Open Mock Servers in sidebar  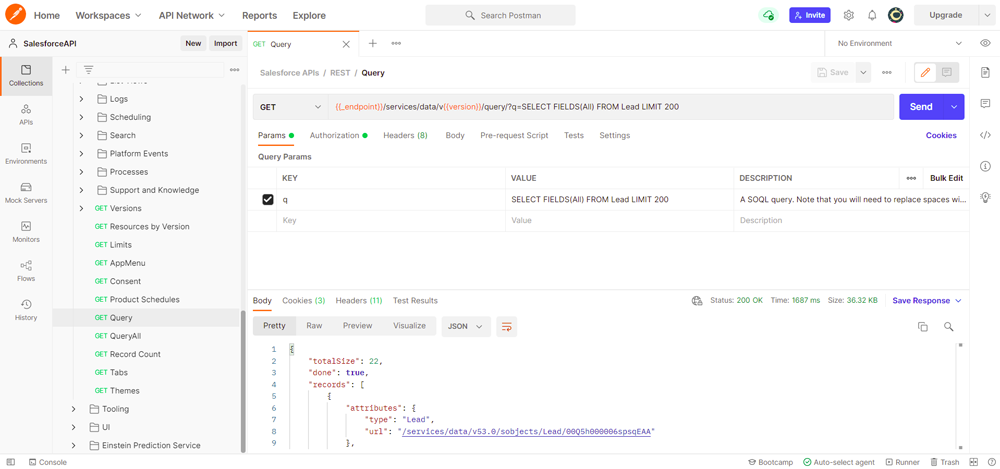coord(26,193)
